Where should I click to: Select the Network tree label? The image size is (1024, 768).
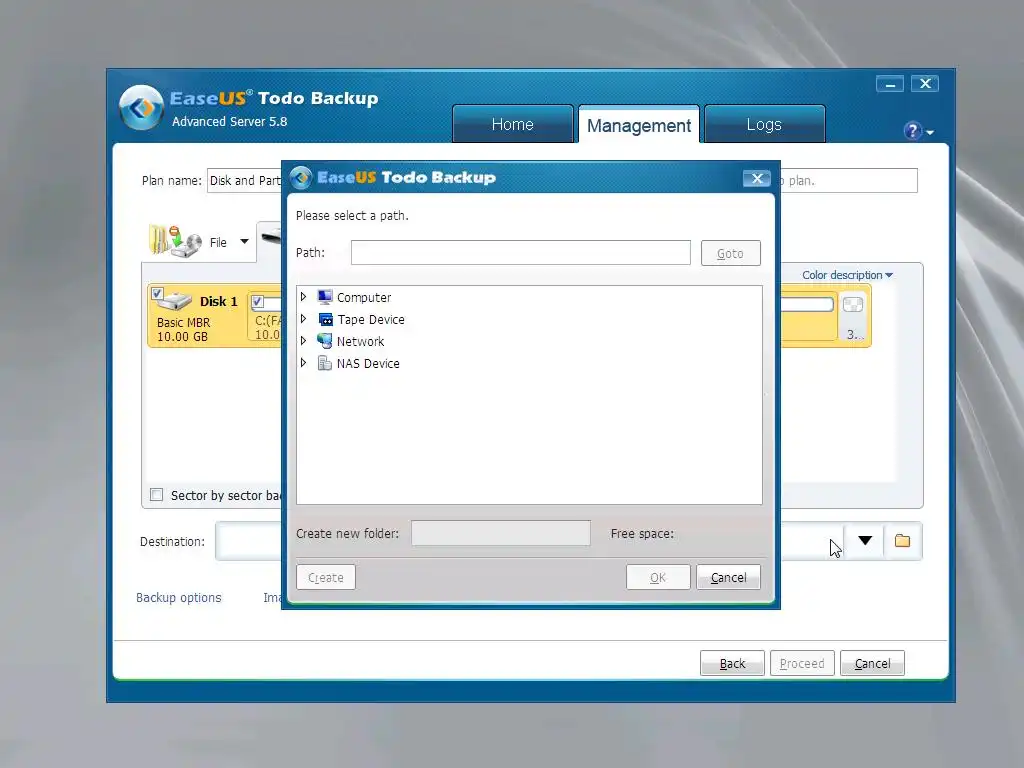pos(360,341)
